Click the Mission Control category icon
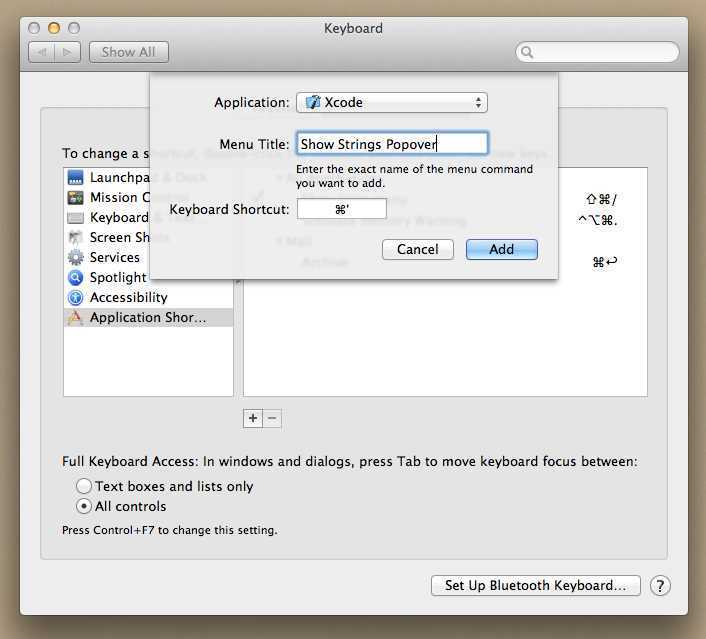 click(x=75, y=197)
